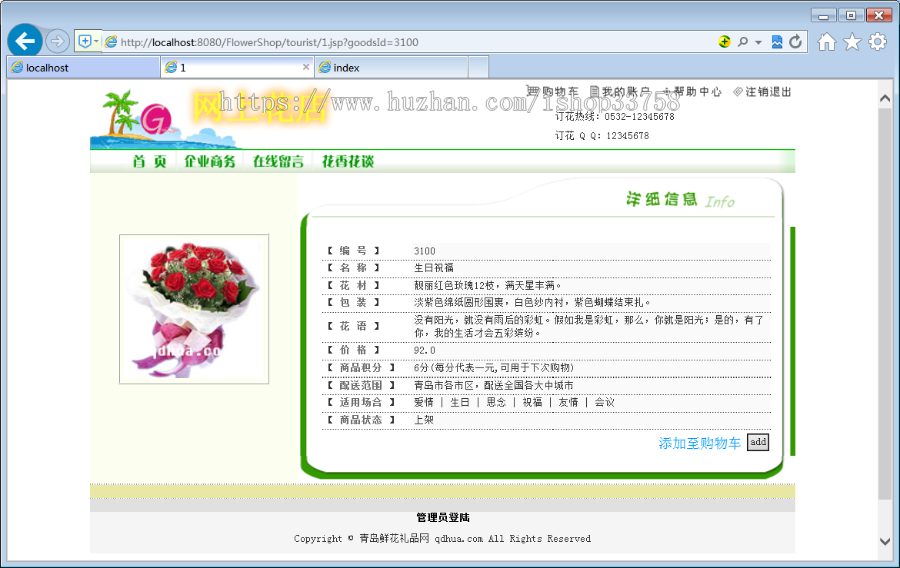Screen dimensions: 900x568
Task: Open the 我的账户 account link
Action: tap(620, 91)
